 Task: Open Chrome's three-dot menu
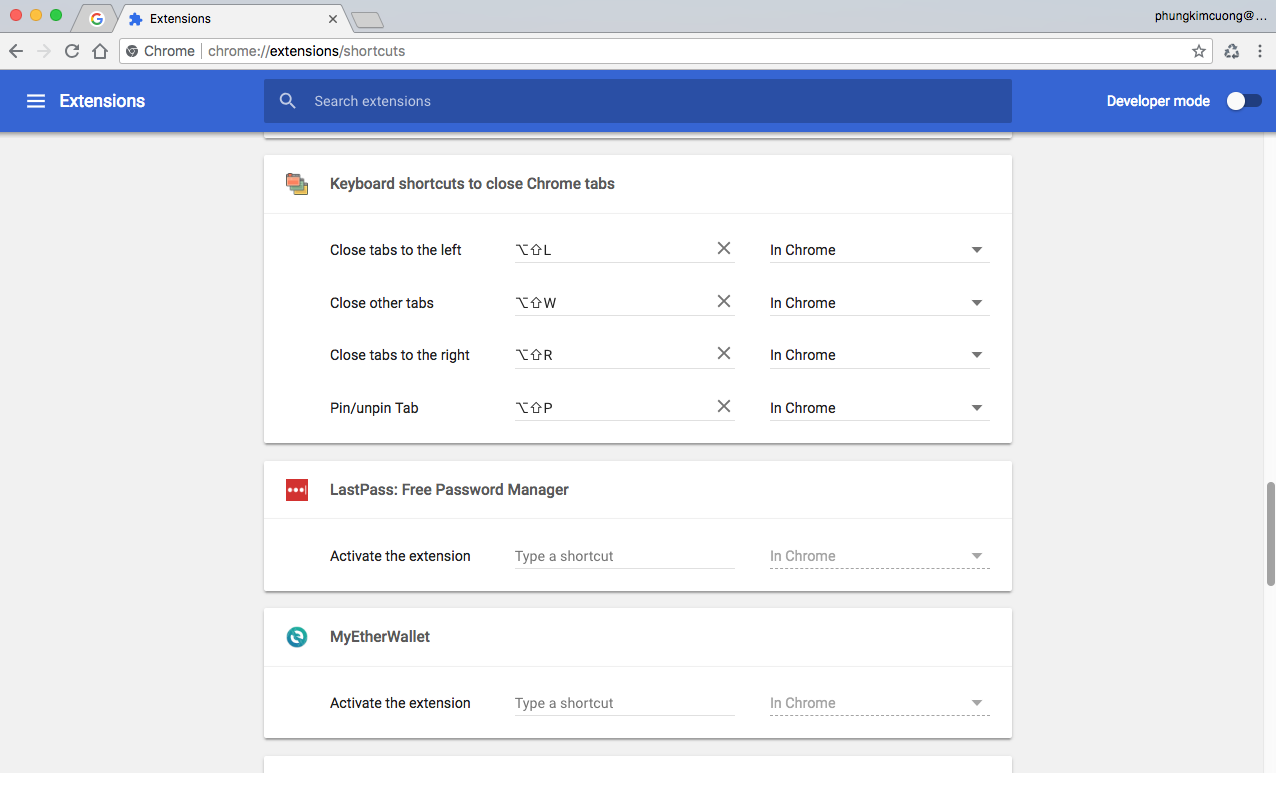1260,51
